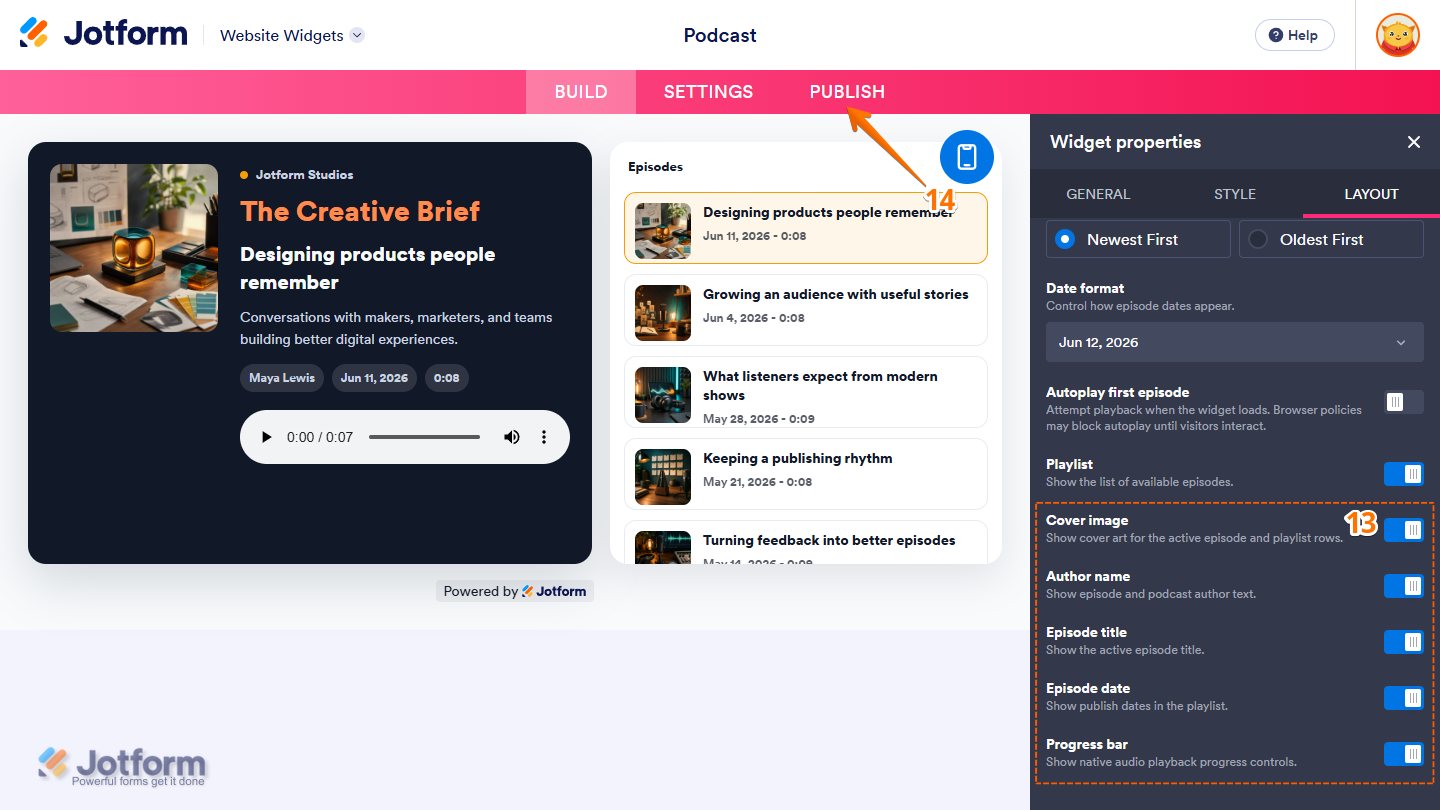Turn off the Playlist toggle

1403,474
